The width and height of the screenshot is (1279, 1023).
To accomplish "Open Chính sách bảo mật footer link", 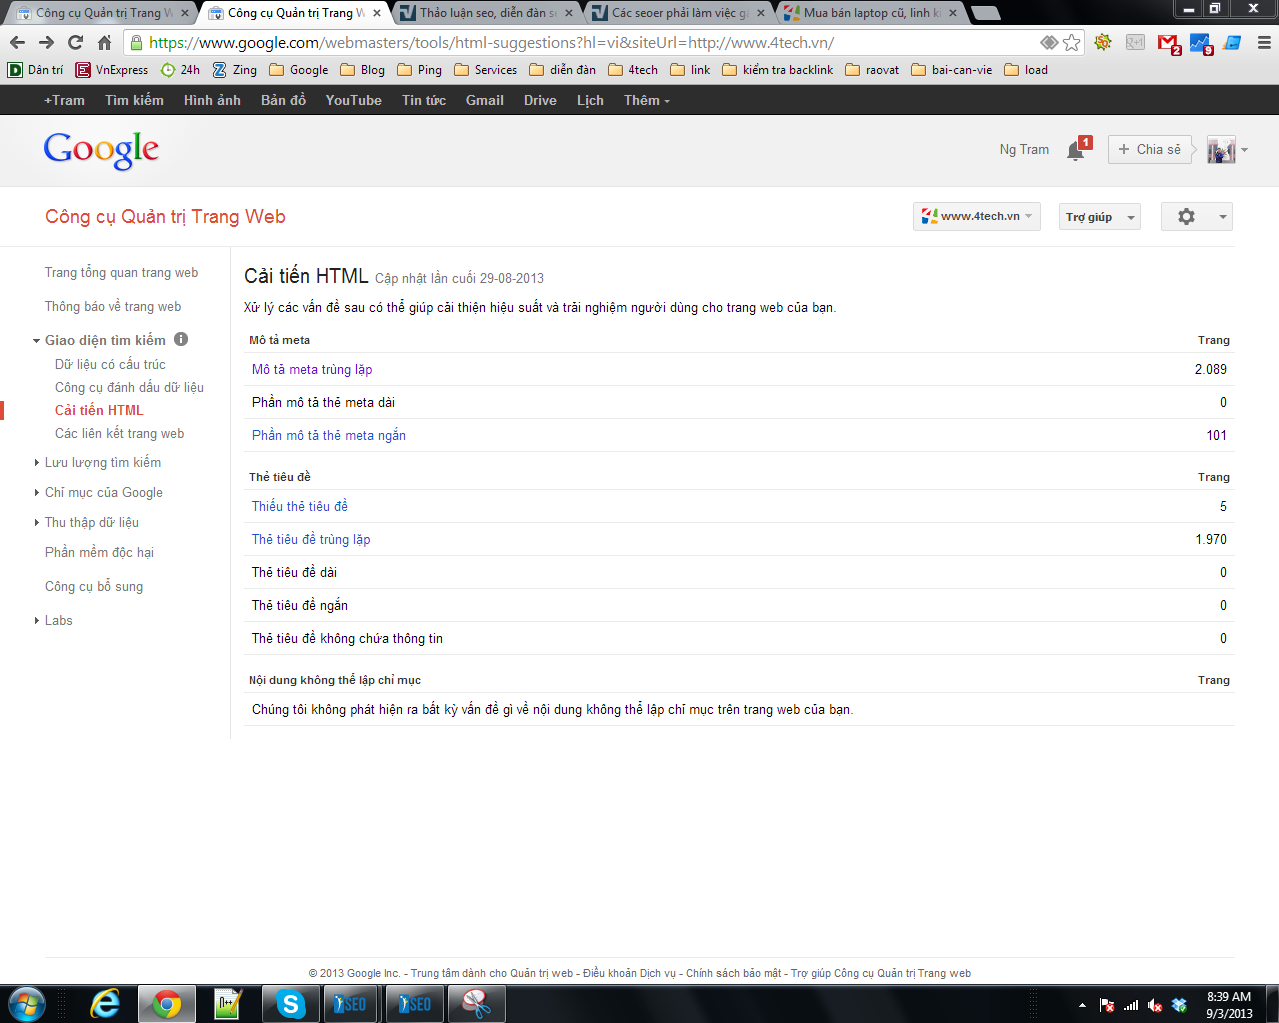I will (734, 973).
